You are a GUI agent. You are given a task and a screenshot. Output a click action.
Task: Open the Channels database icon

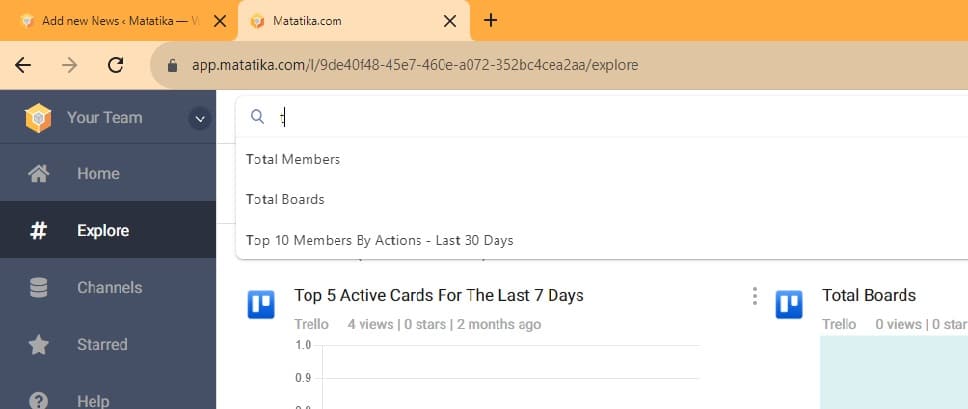(38, 287)
